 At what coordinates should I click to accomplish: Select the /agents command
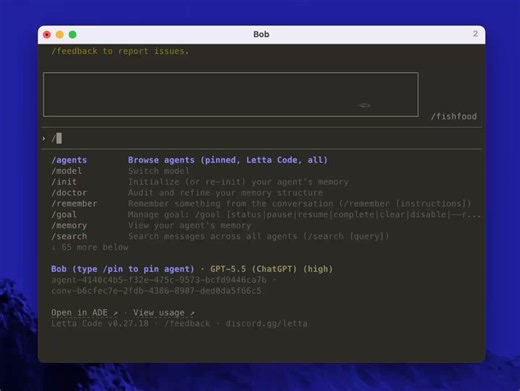tap(69, 160)
